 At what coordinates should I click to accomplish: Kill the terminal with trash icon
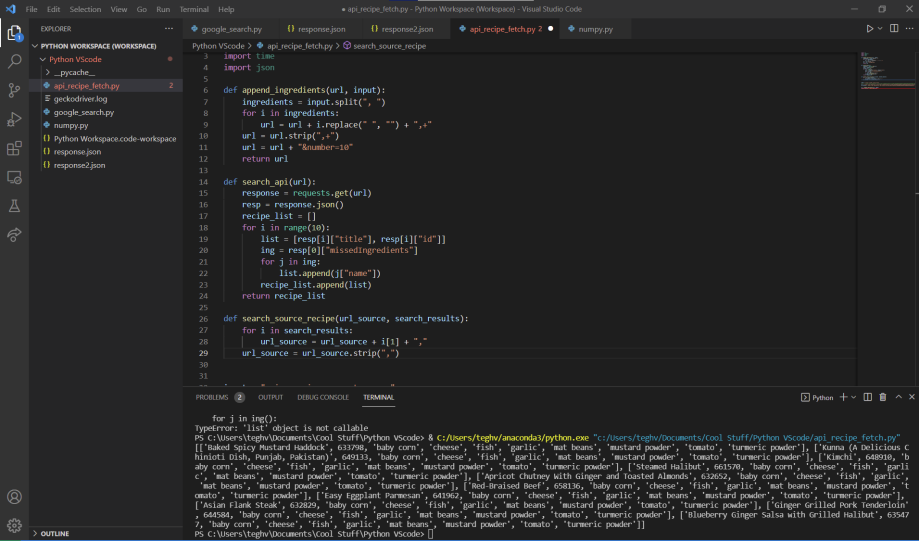(x=882, y=397)
